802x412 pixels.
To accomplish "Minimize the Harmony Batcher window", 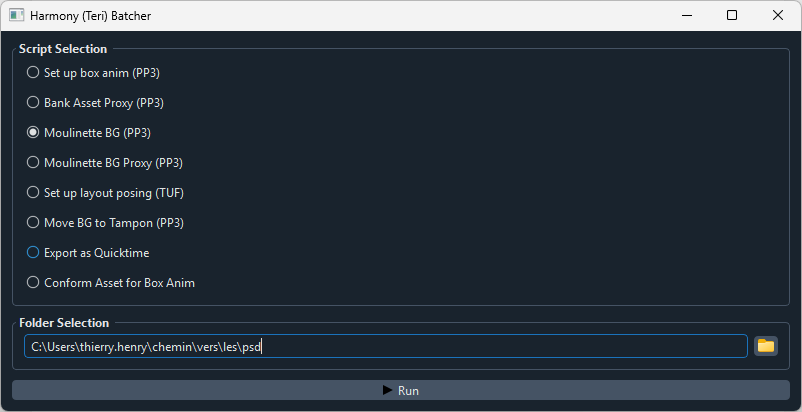I will click(x=686, y=16).
